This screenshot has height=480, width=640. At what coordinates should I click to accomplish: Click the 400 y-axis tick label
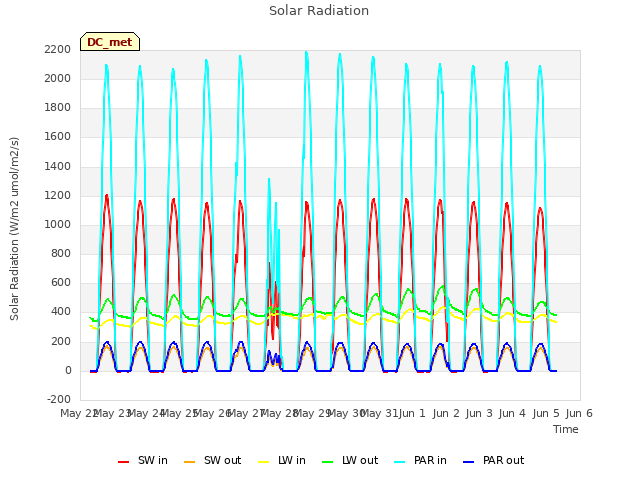(x=61, y=312)
